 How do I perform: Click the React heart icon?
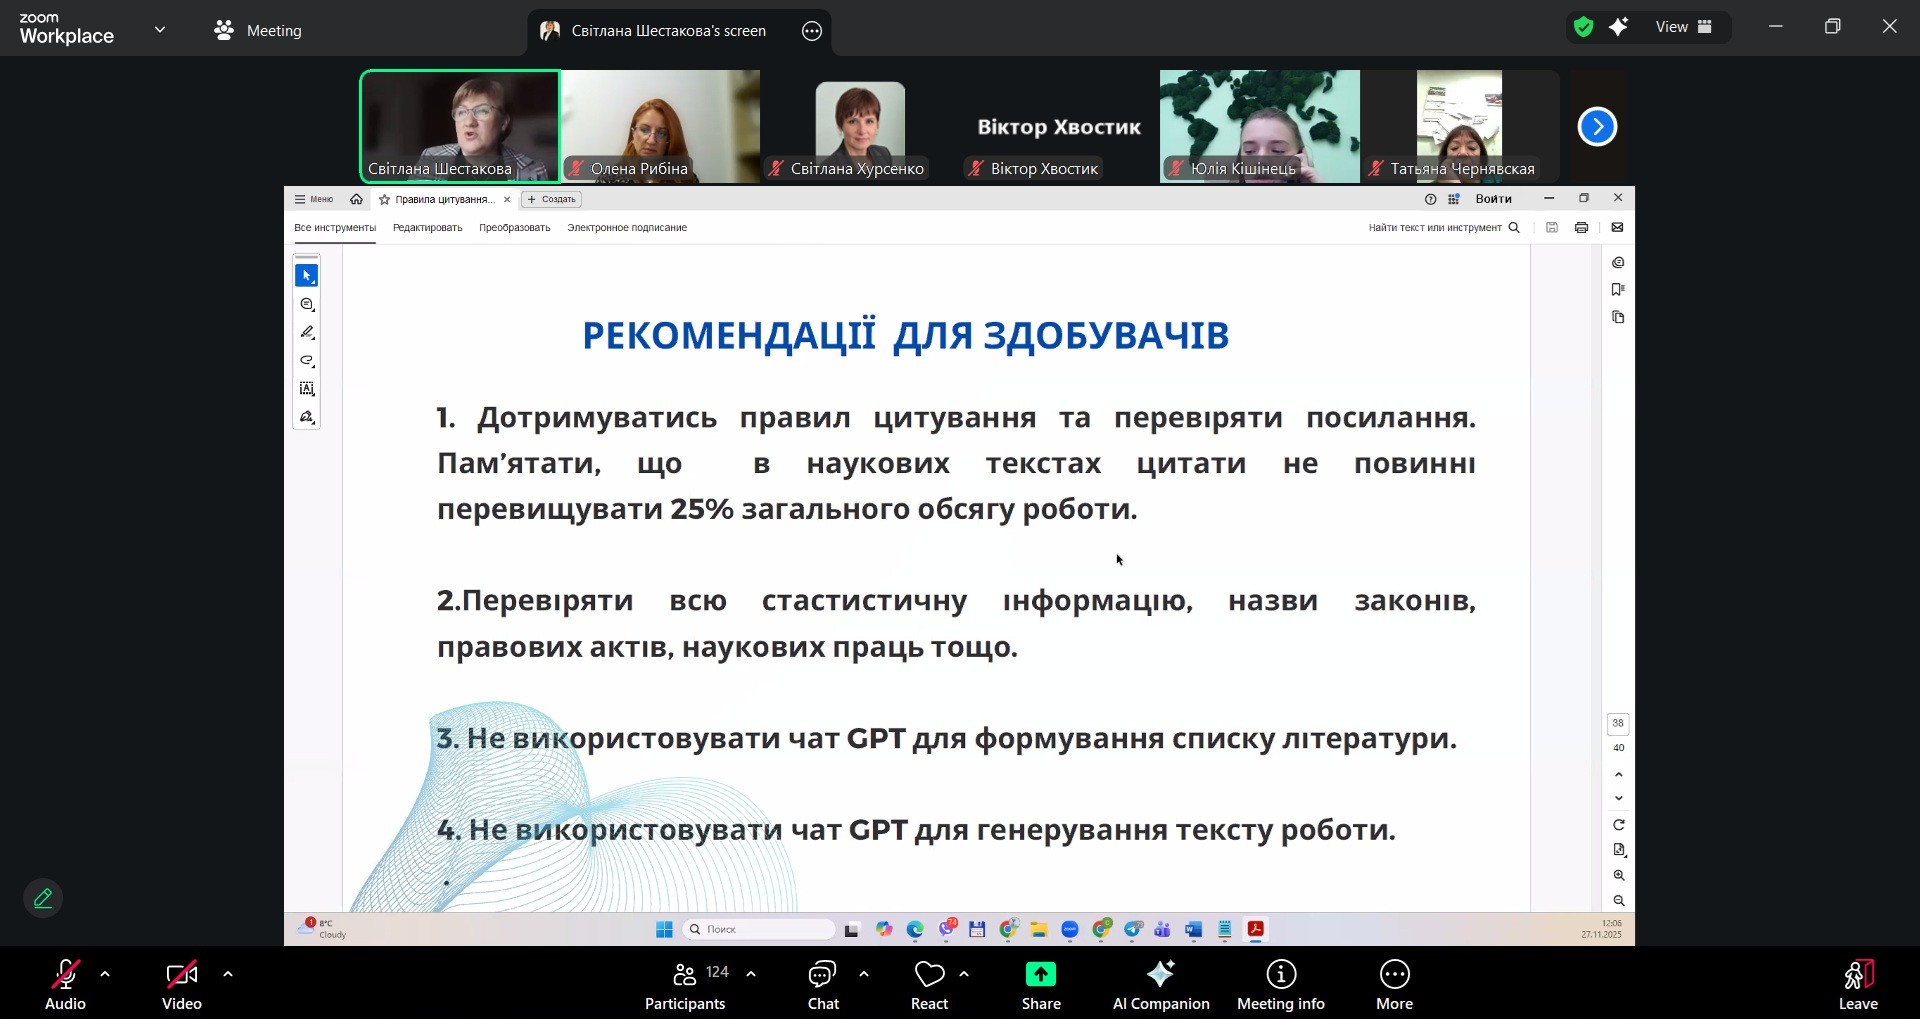(x=929, y=975)
